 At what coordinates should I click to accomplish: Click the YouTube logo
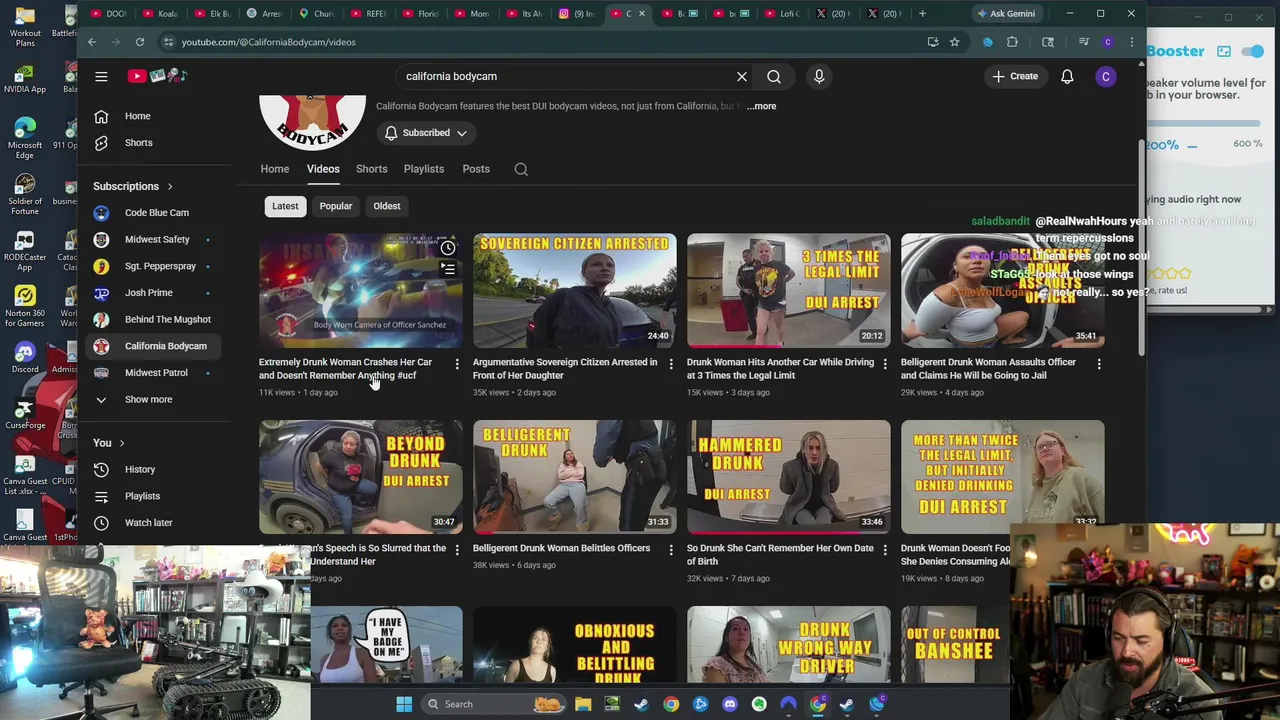pyautogui.click(x=157, y=76)
